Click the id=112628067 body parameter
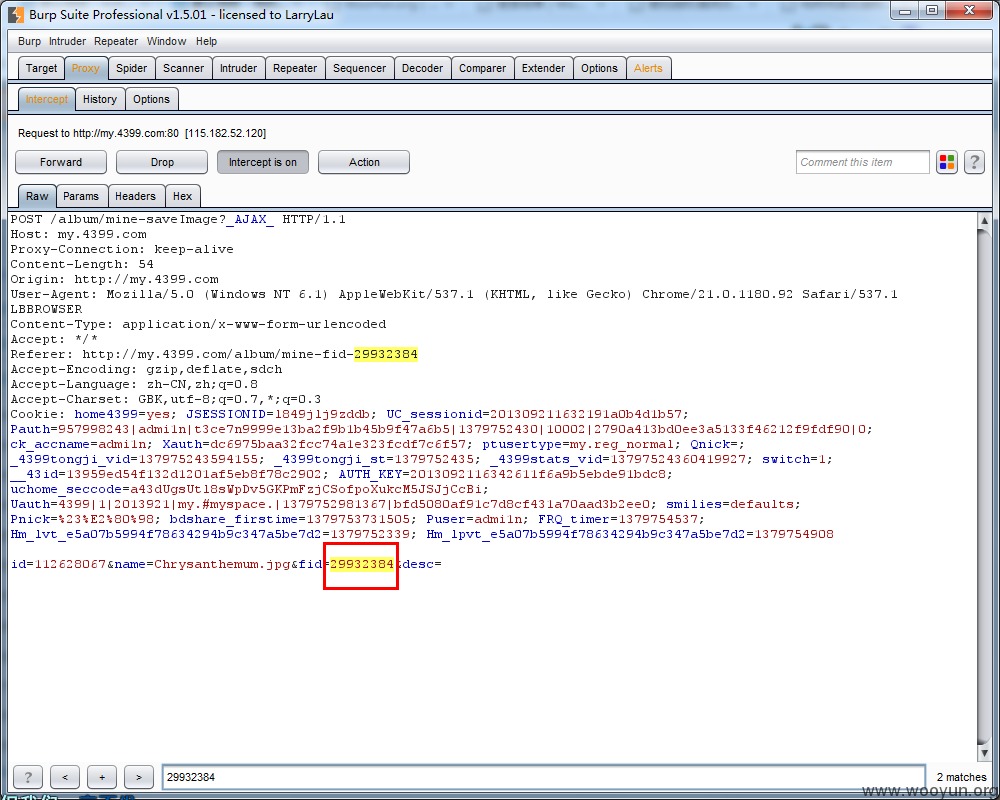This screenshot has width=1000, height=800. [58, 564]
